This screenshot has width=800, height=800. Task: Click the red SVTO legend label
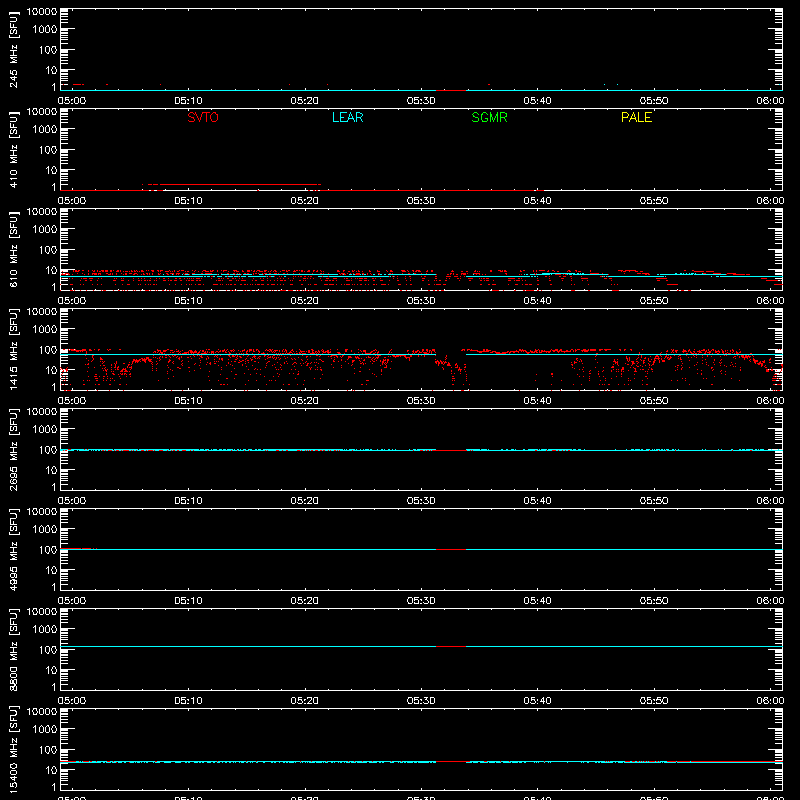click(x=203, y=117)
